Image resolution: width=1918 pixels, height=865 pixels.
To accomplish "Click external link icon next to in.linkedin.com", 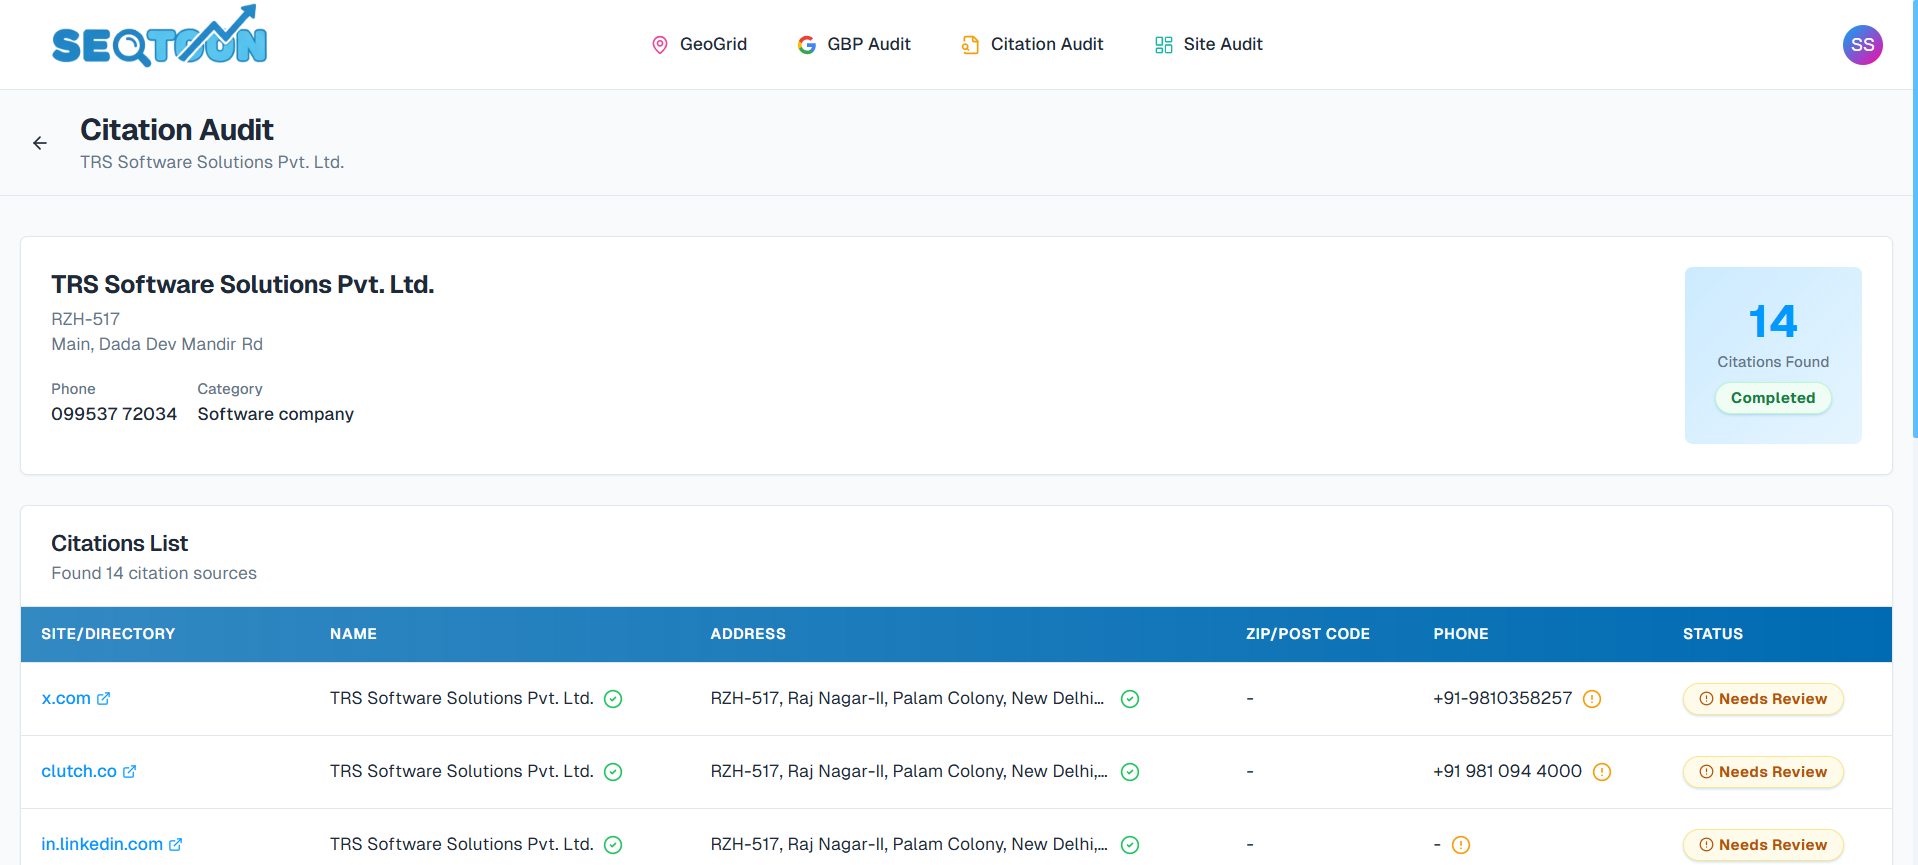I will pos(176,844).
